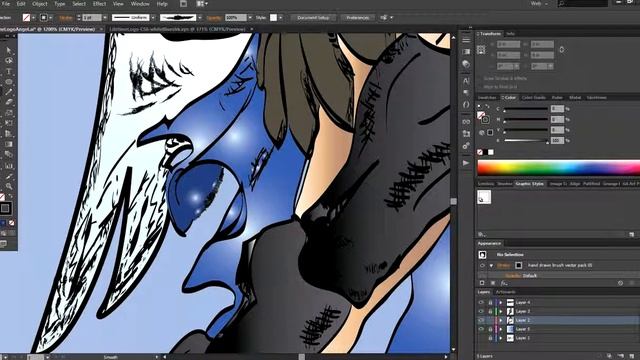This screenshot has width=640, height=360.
Task: Click Clear Appearance icon
Action: (x=620, y=283)
